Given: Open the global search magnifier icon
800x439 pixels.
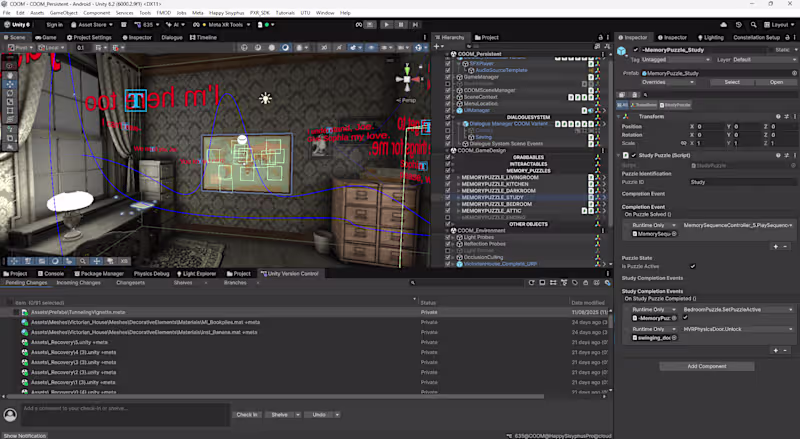Looking at the screenshot, I should 754,25.
